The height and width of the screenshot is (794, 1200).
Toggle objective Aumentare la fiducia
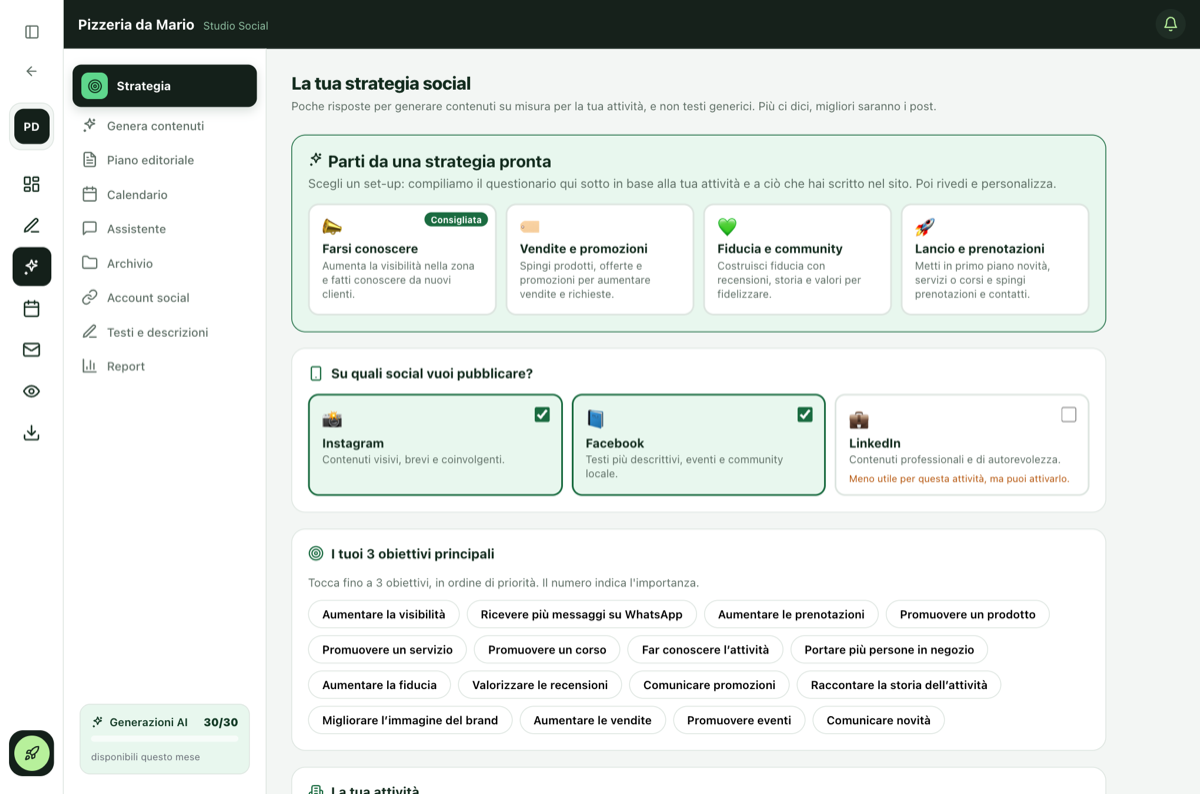point(380,685)
